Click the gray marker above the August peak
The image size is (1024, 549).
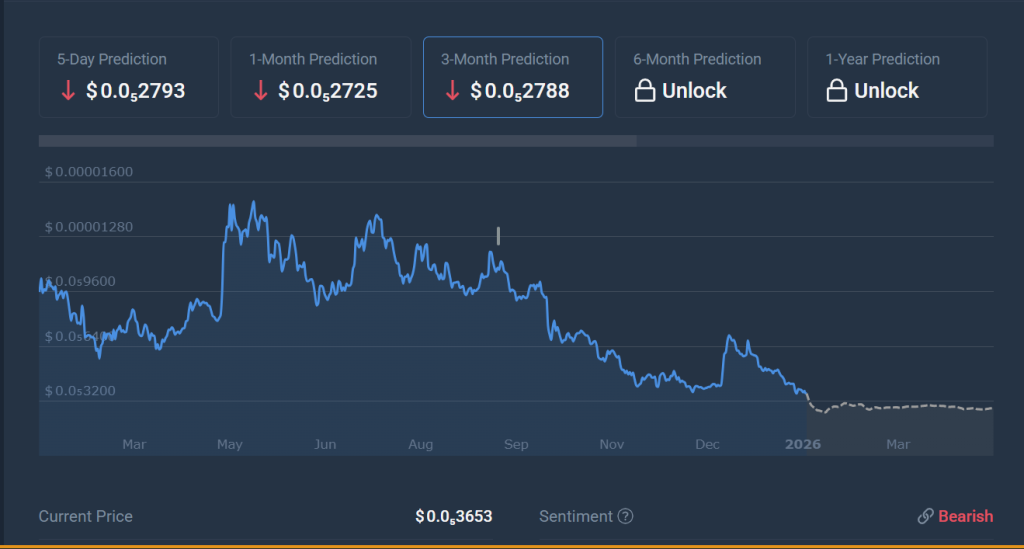coord(498,236)
